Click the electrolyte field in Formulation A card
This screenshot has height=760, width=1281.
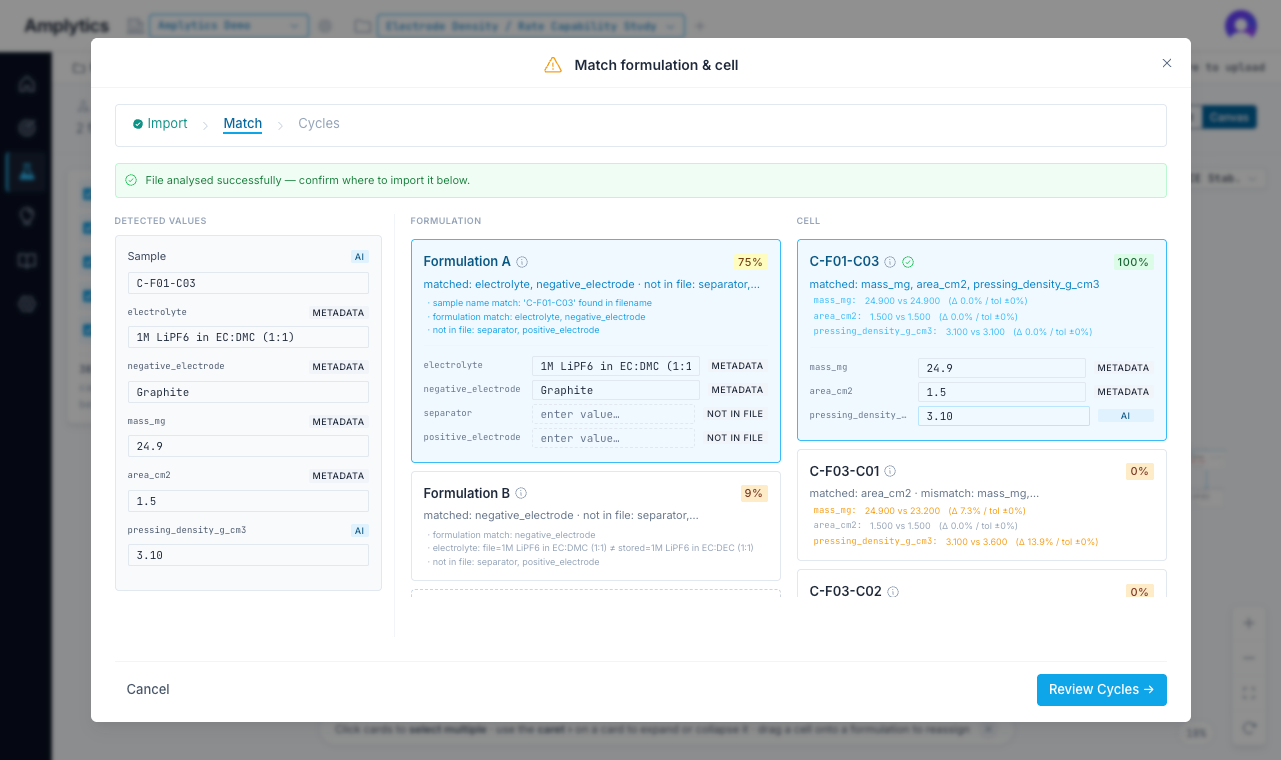[616, 366]
